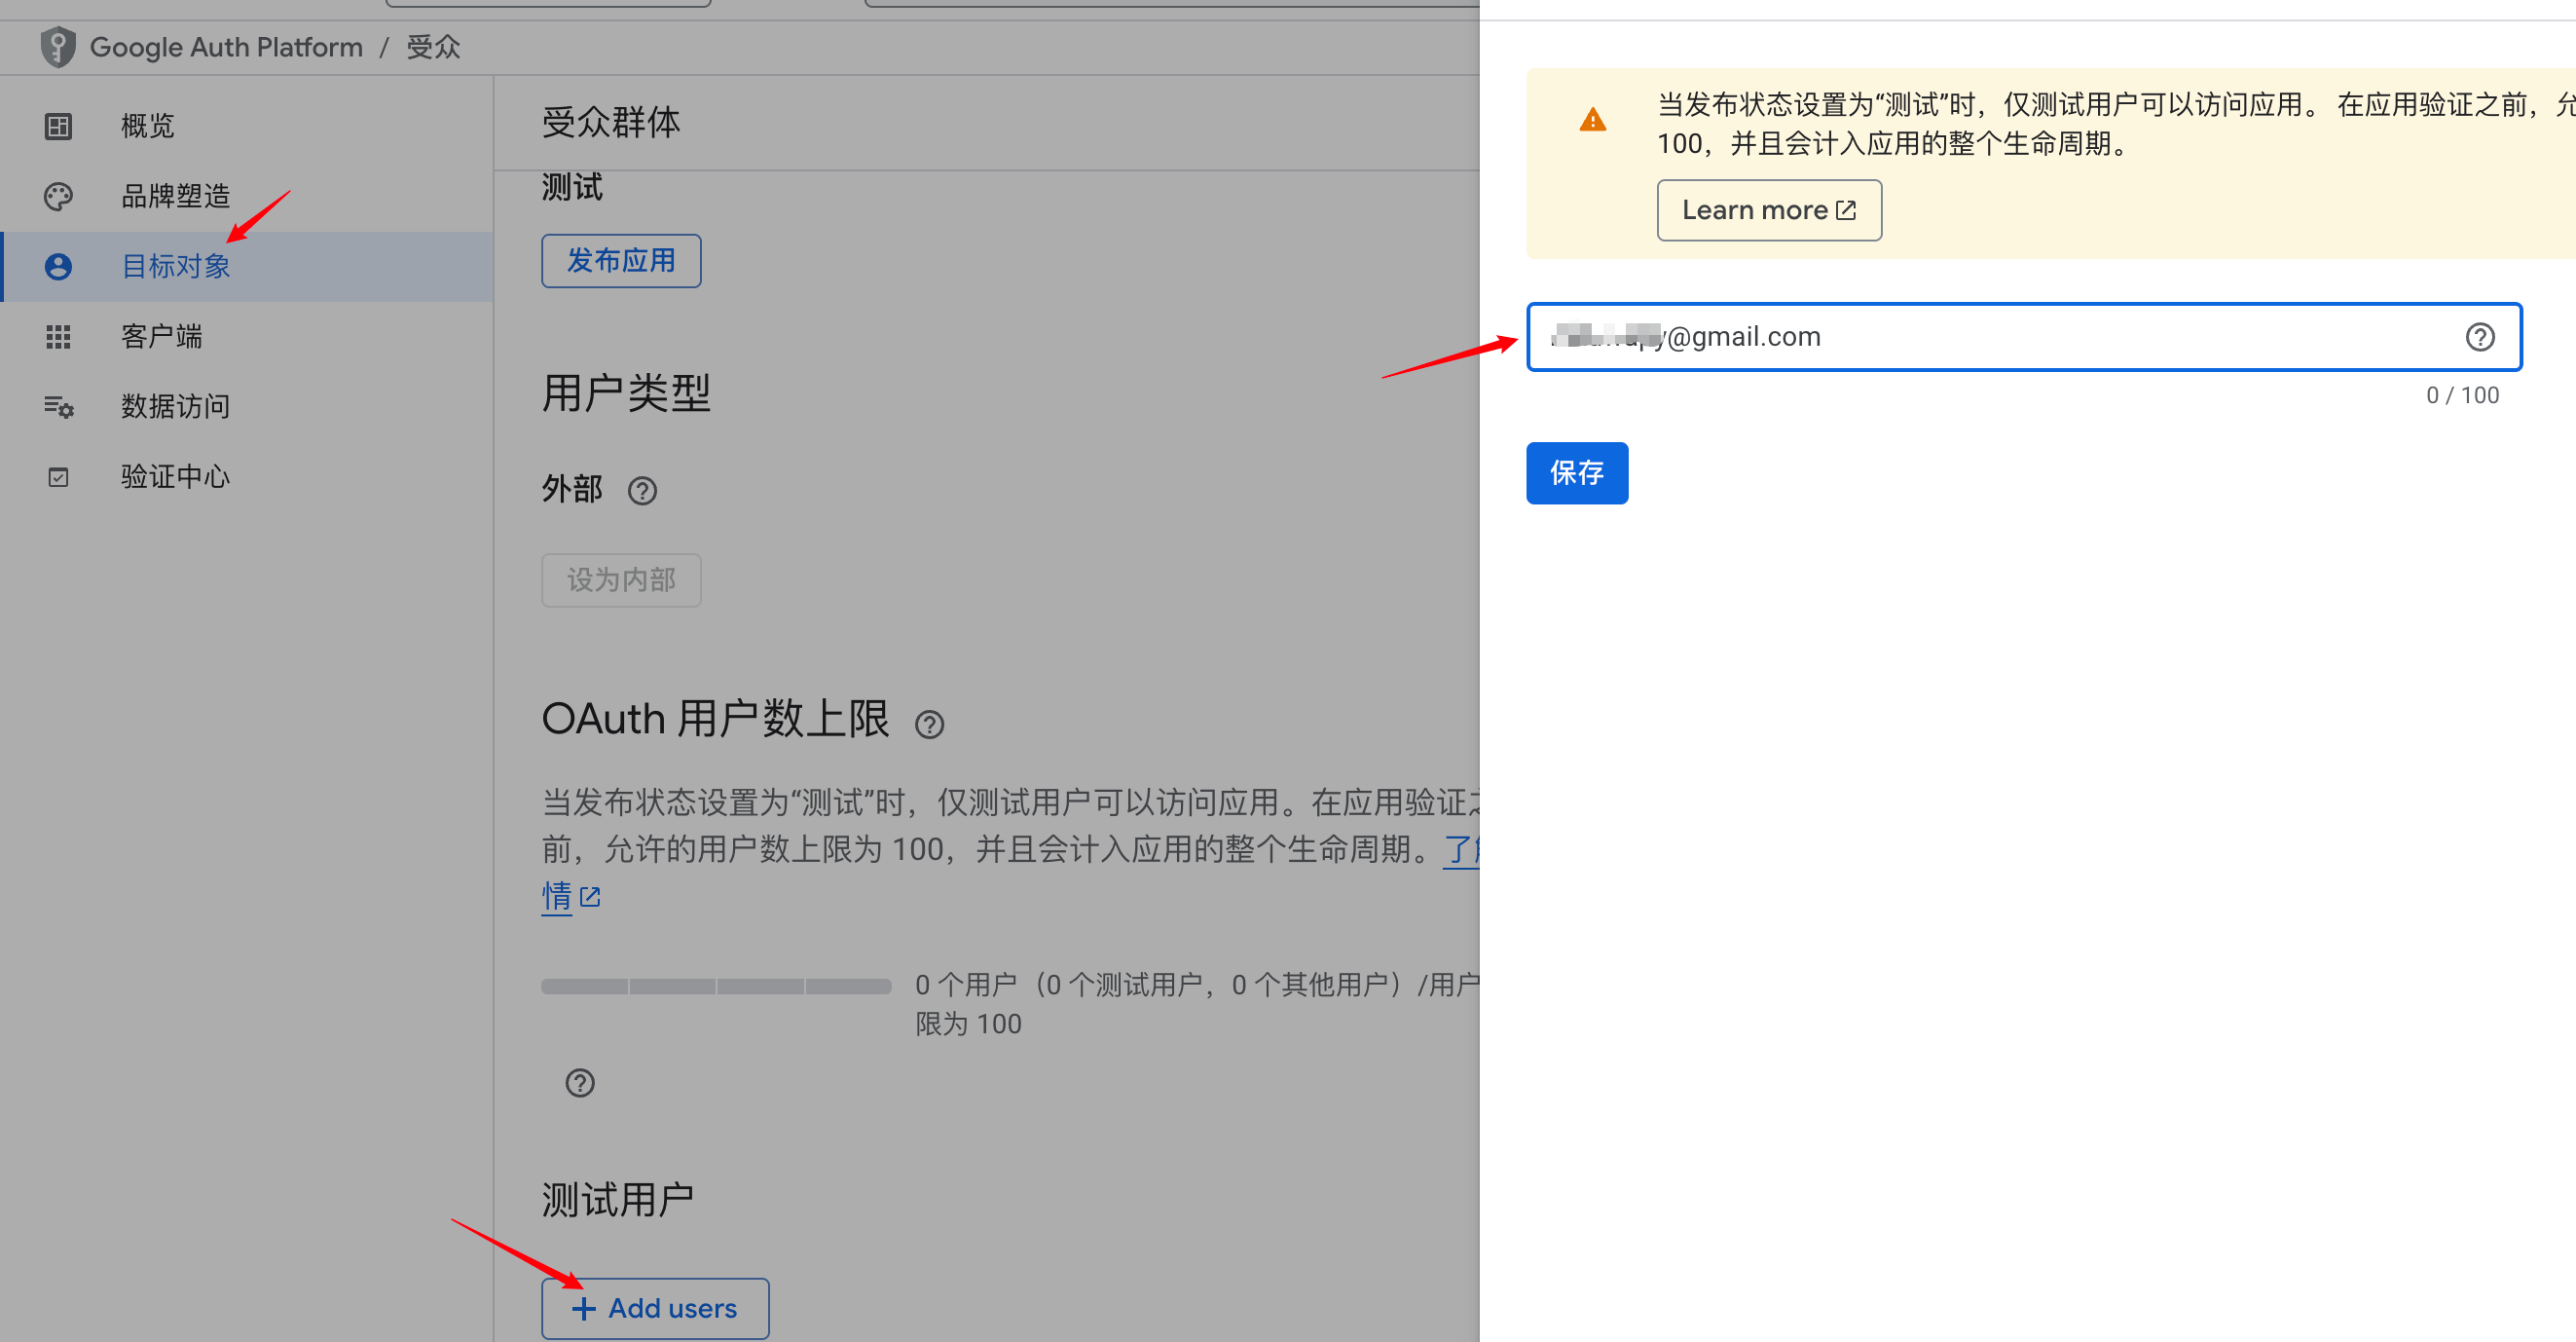Click the 品牌塑造 palette icon
Screen dimensions: 2576x1342
58,196
